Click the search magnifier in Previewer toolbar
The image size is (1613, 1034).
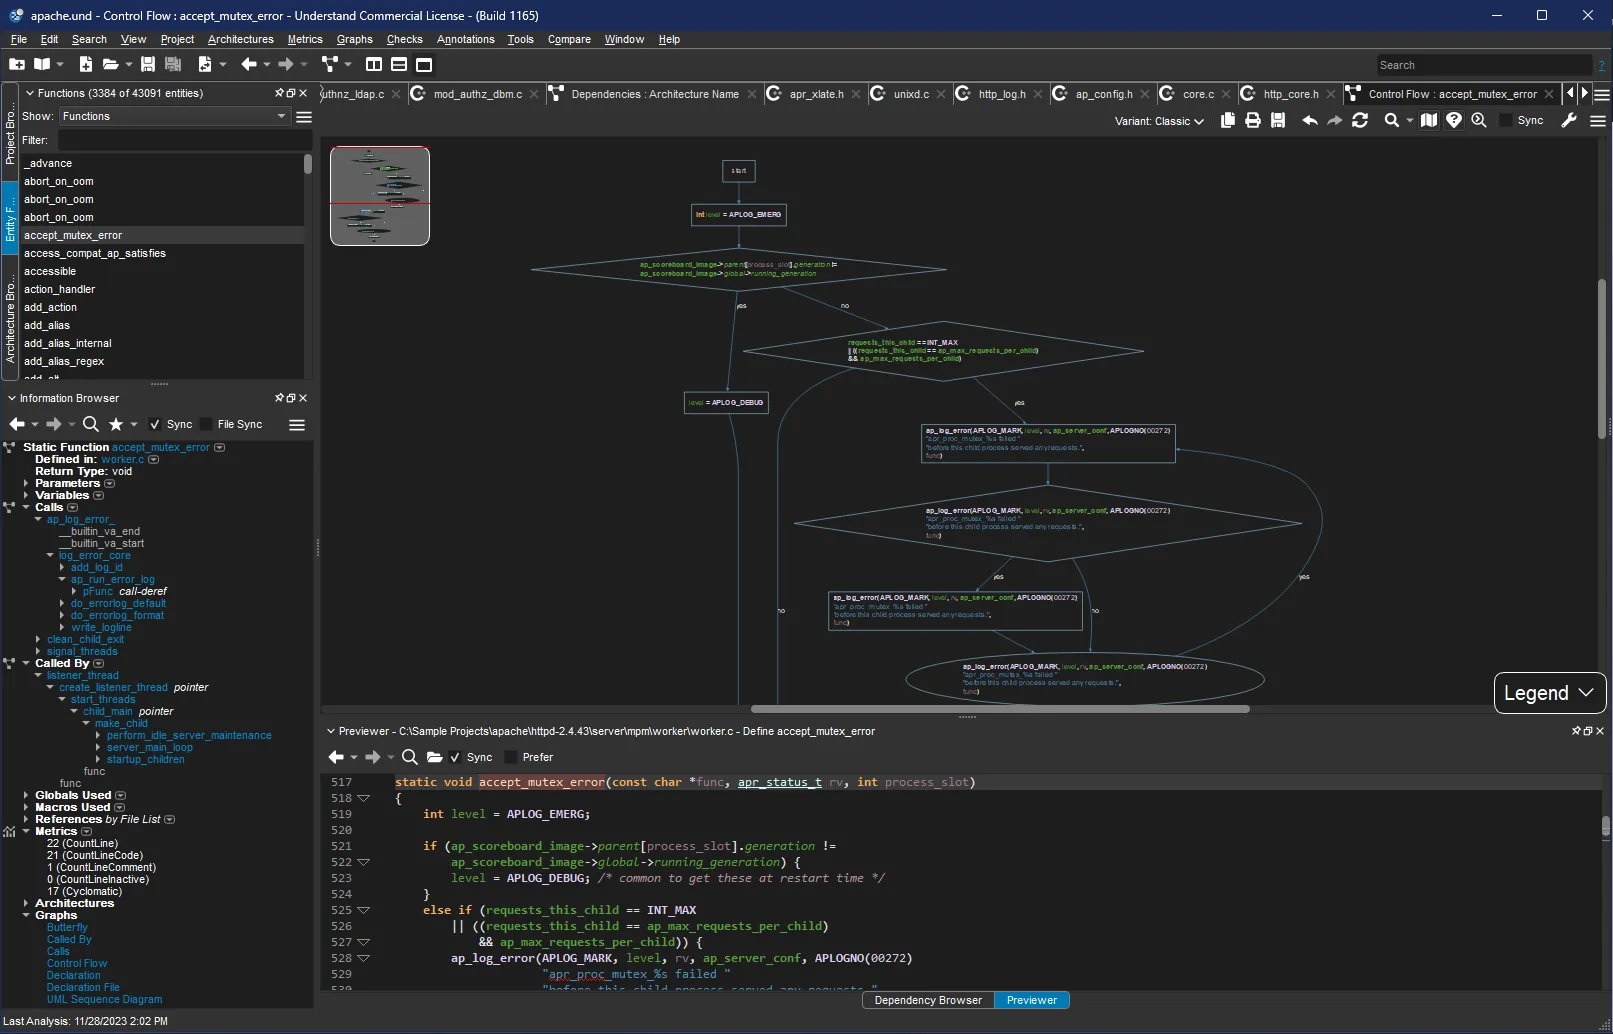tap(409, 757)
